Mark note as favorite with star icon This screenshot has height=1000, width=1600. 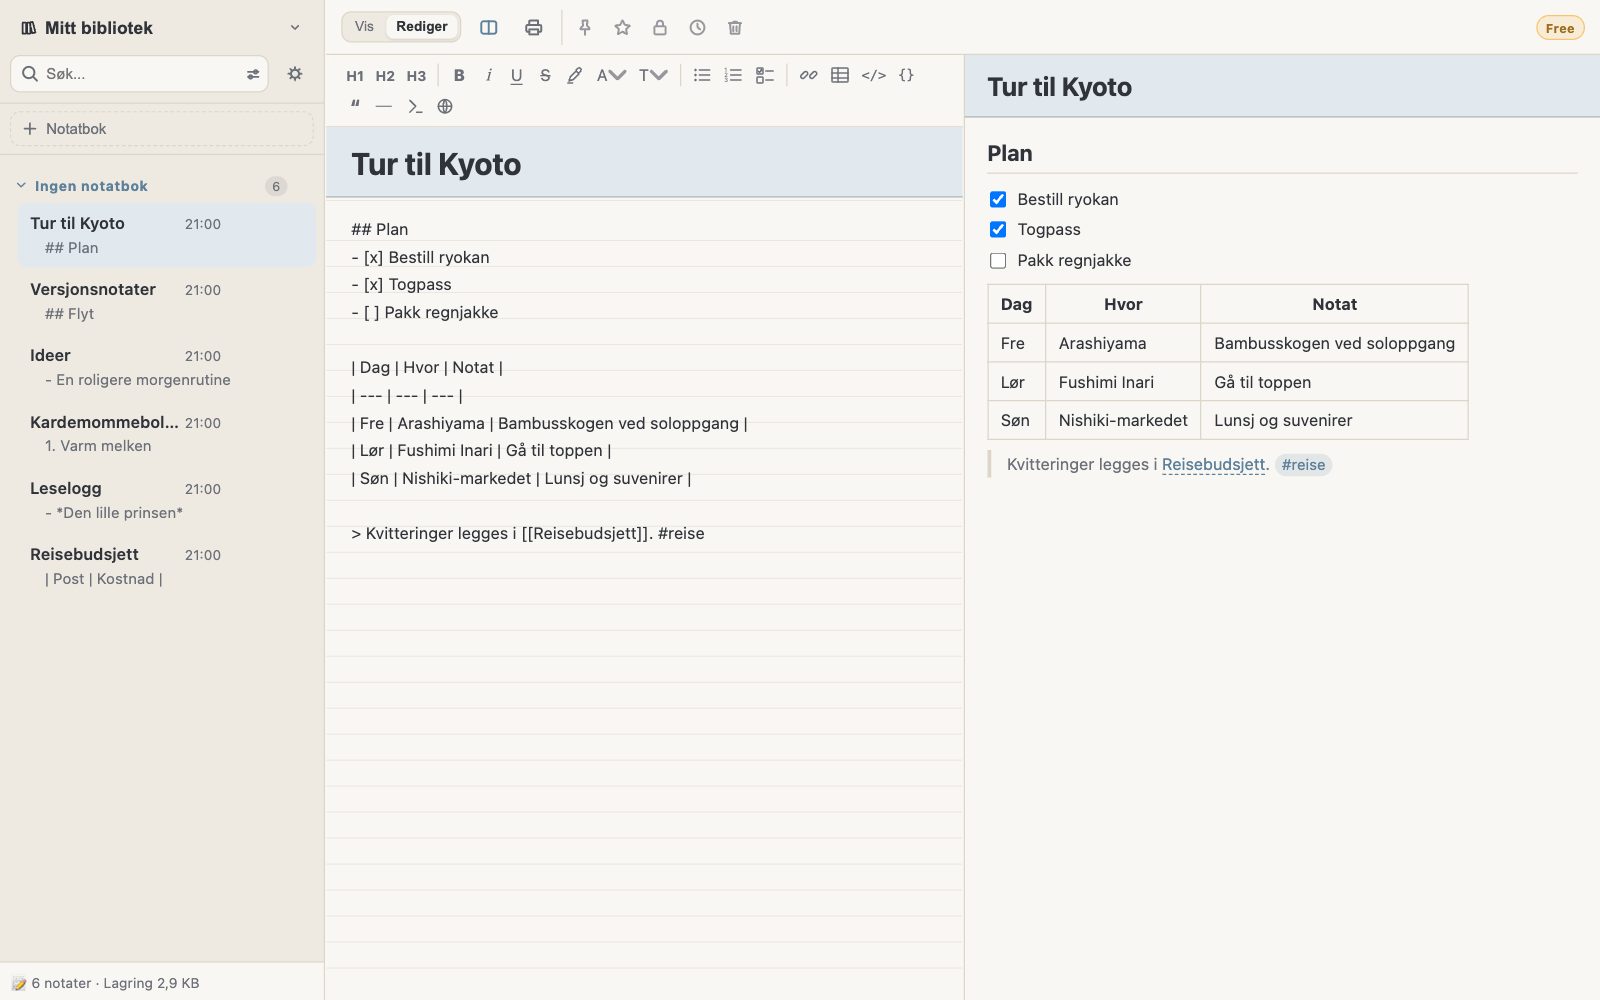622,28
